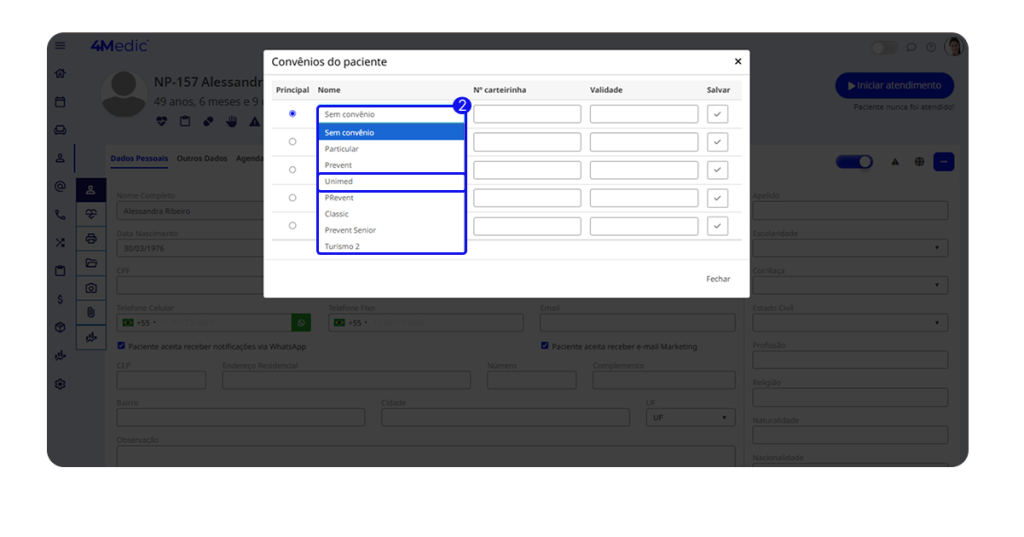Viewport: 1024px width, 537px height.
Task: Click the green WhatsApp button by phone field
Action: click(x=300, y=323)
